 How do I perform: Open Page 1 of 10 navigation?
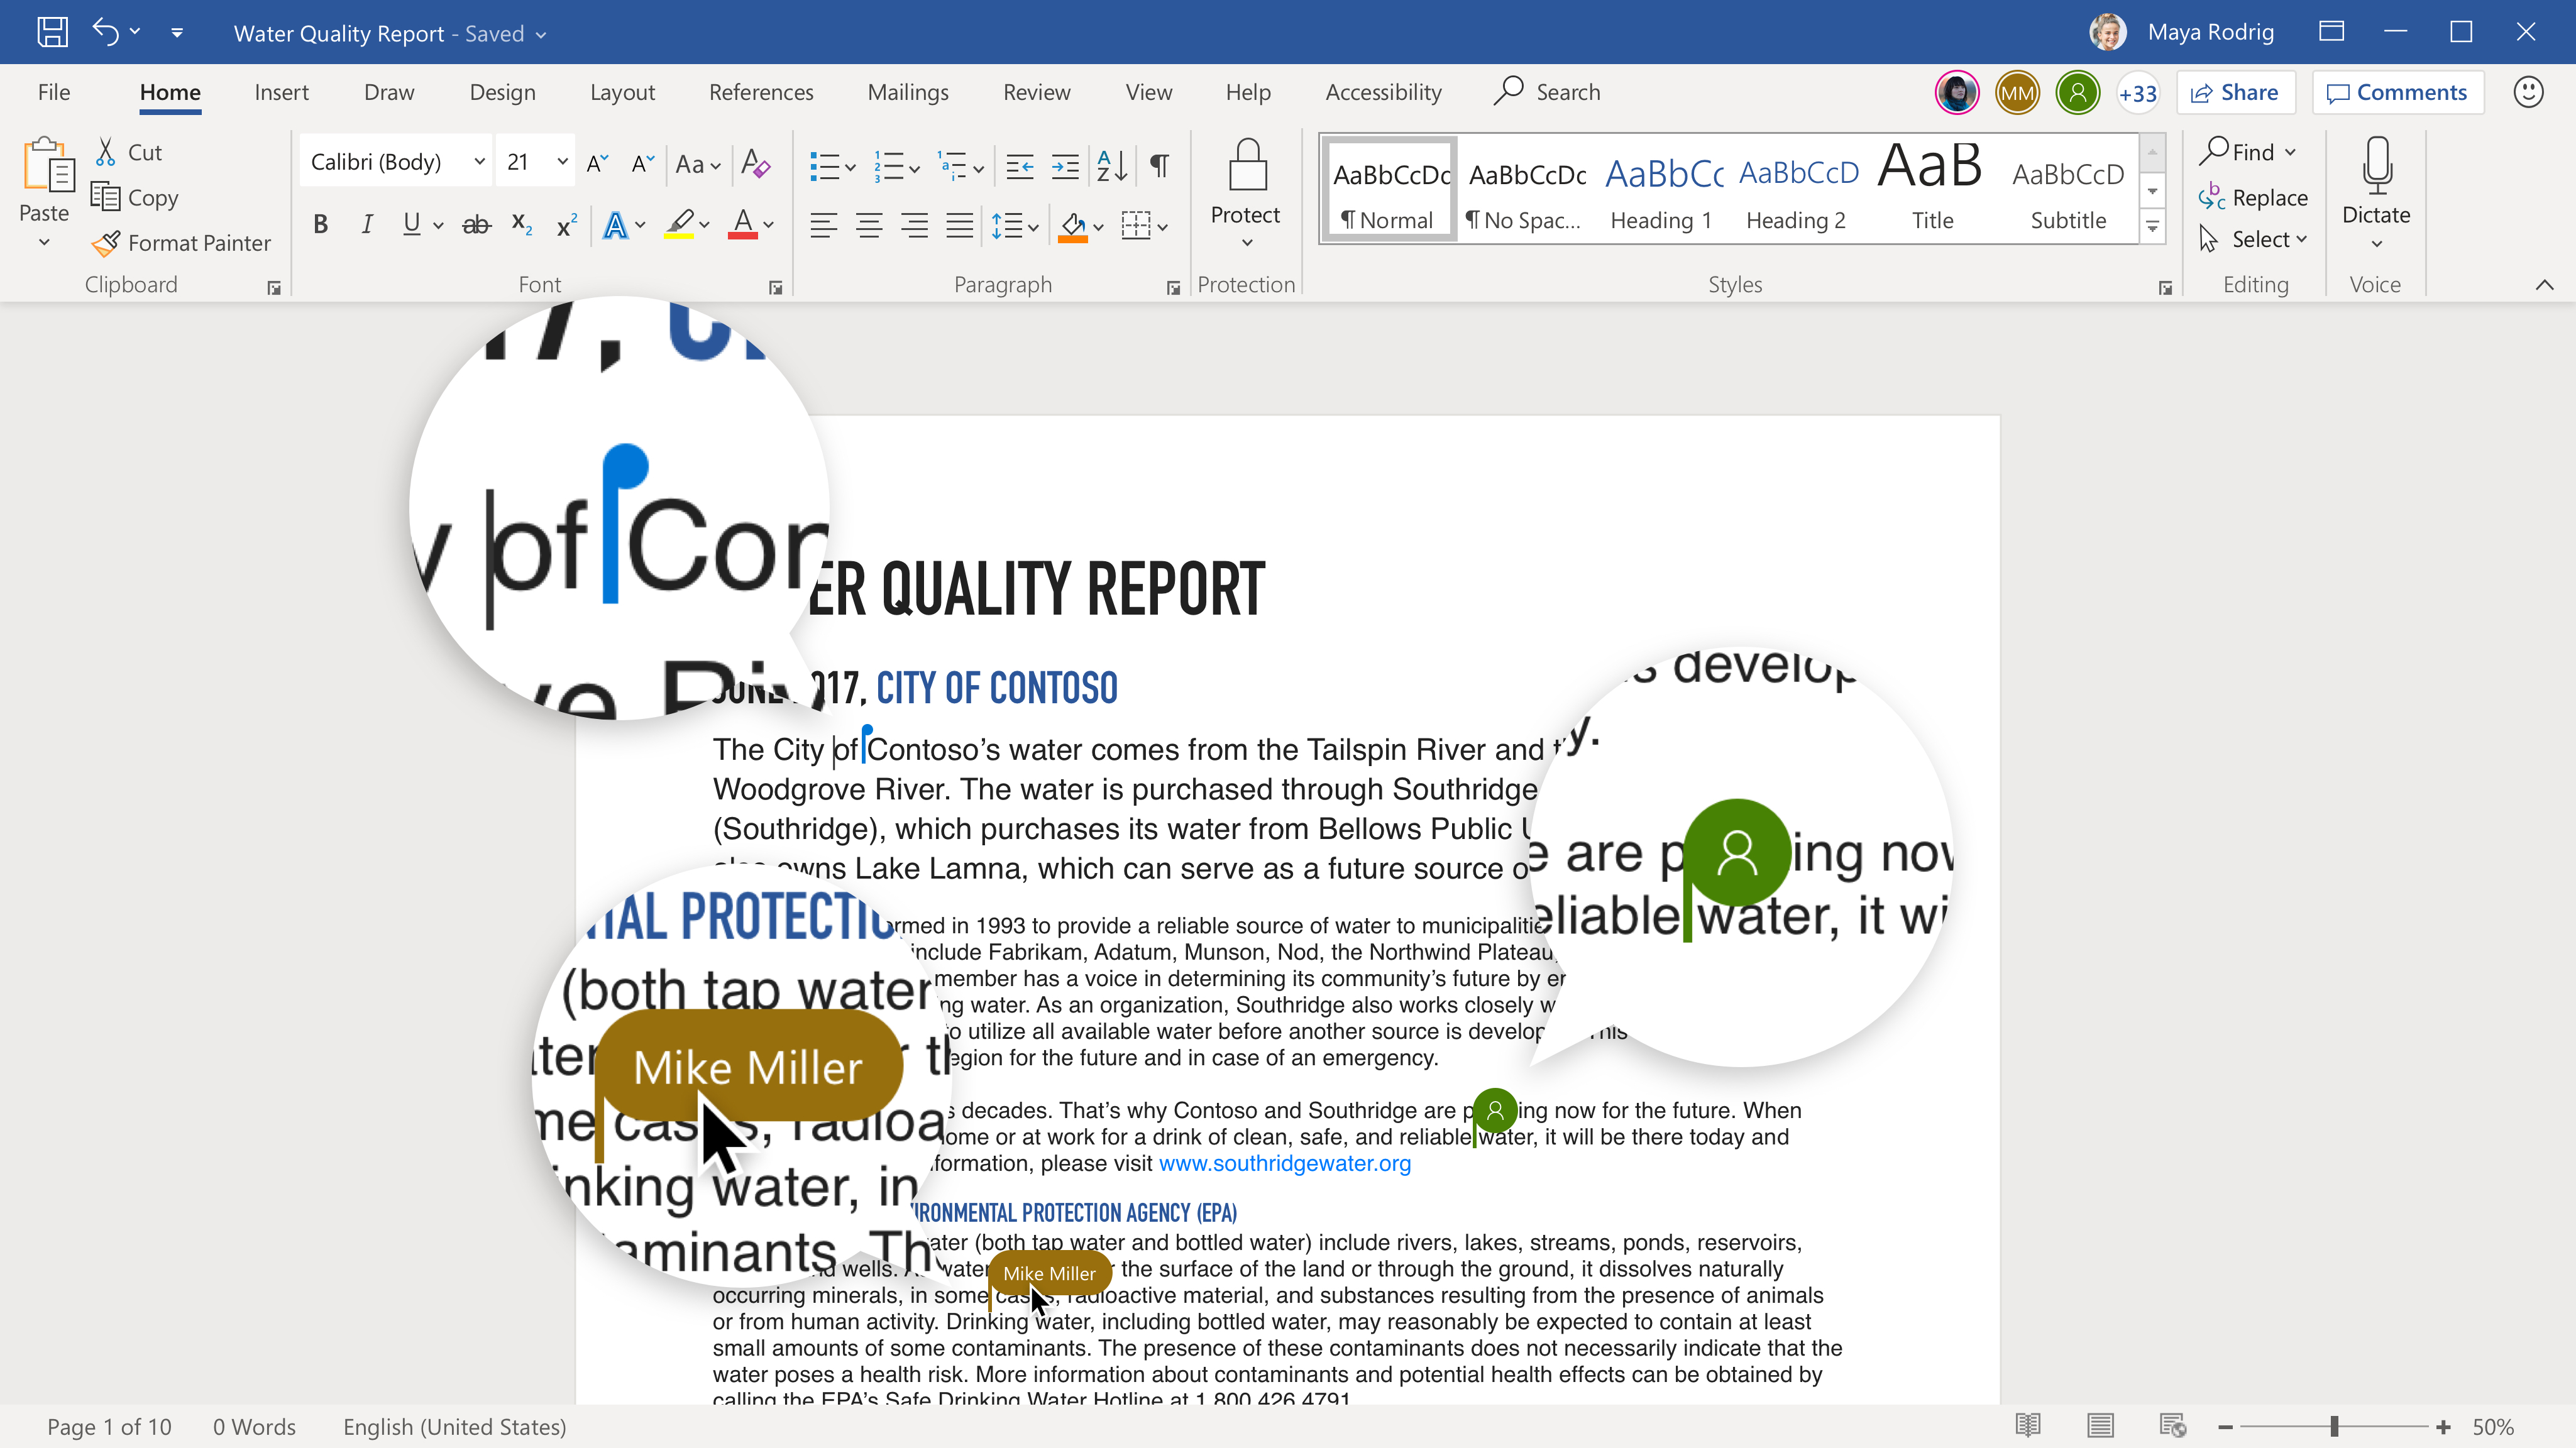(x=109, y=1426)
